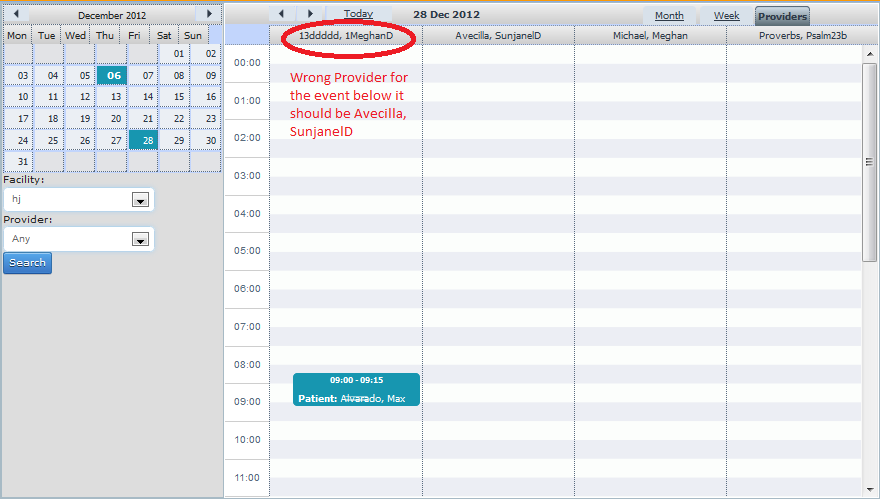Click previous day arrow beside Today
The width and height of the screenshot is (880, 502).
[x=282, y=14]
